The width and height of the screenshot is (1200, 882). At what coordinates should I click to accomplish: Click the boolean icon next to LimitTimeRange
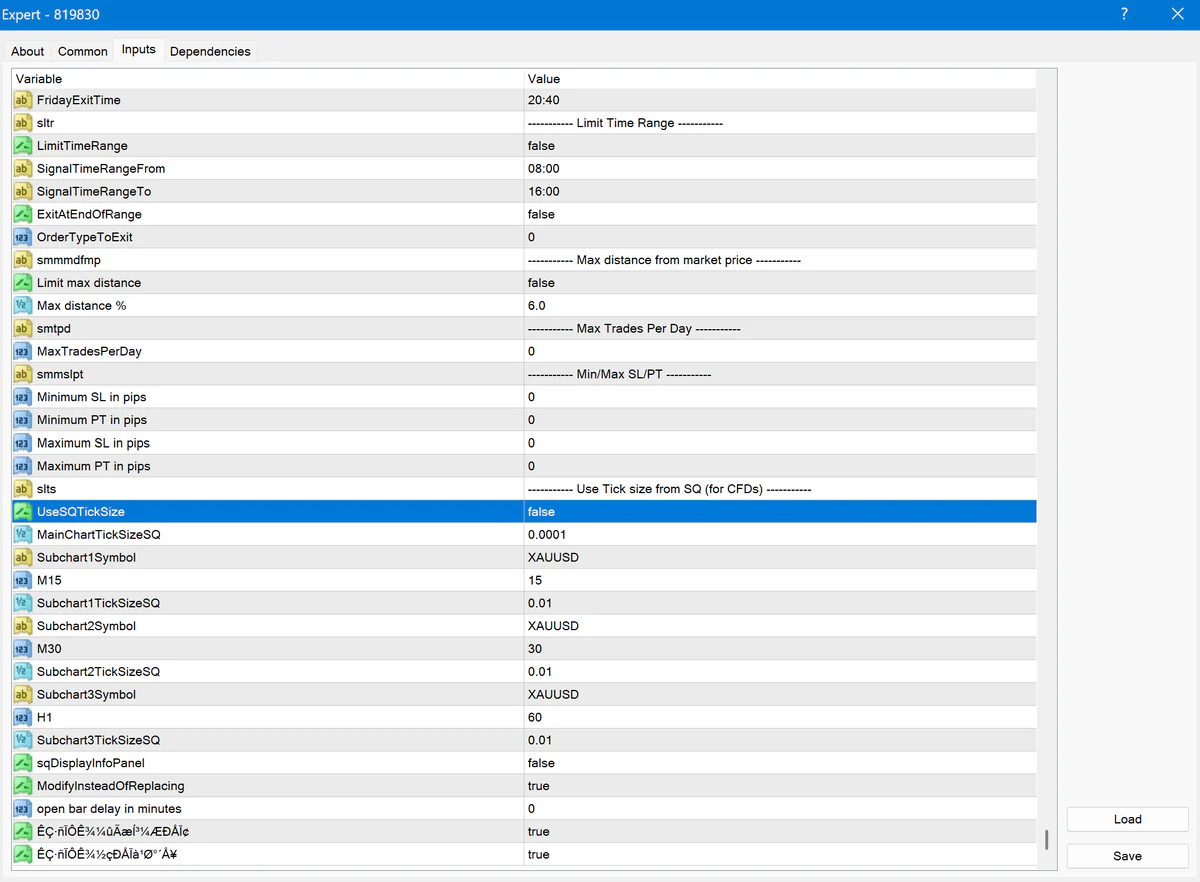22,146
